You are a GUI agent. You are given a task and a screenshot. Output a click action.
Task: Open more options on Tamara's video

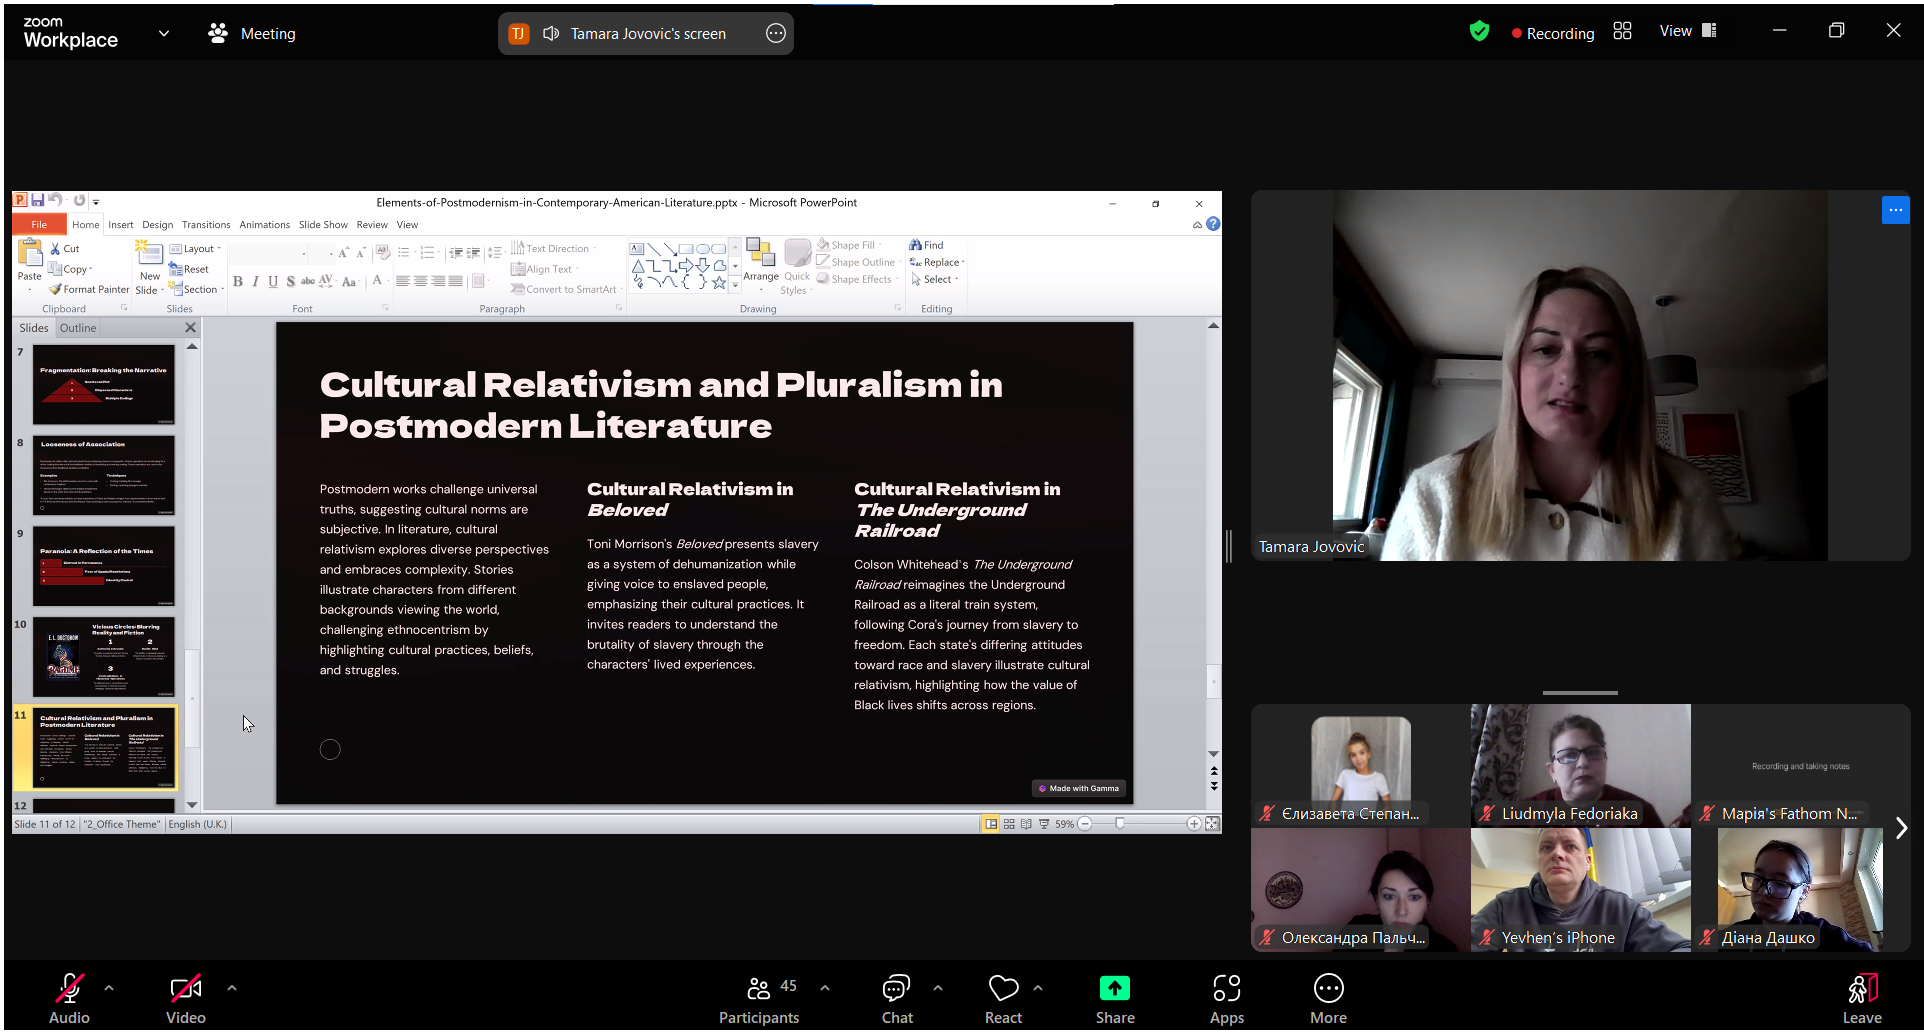pos(1895,210)
